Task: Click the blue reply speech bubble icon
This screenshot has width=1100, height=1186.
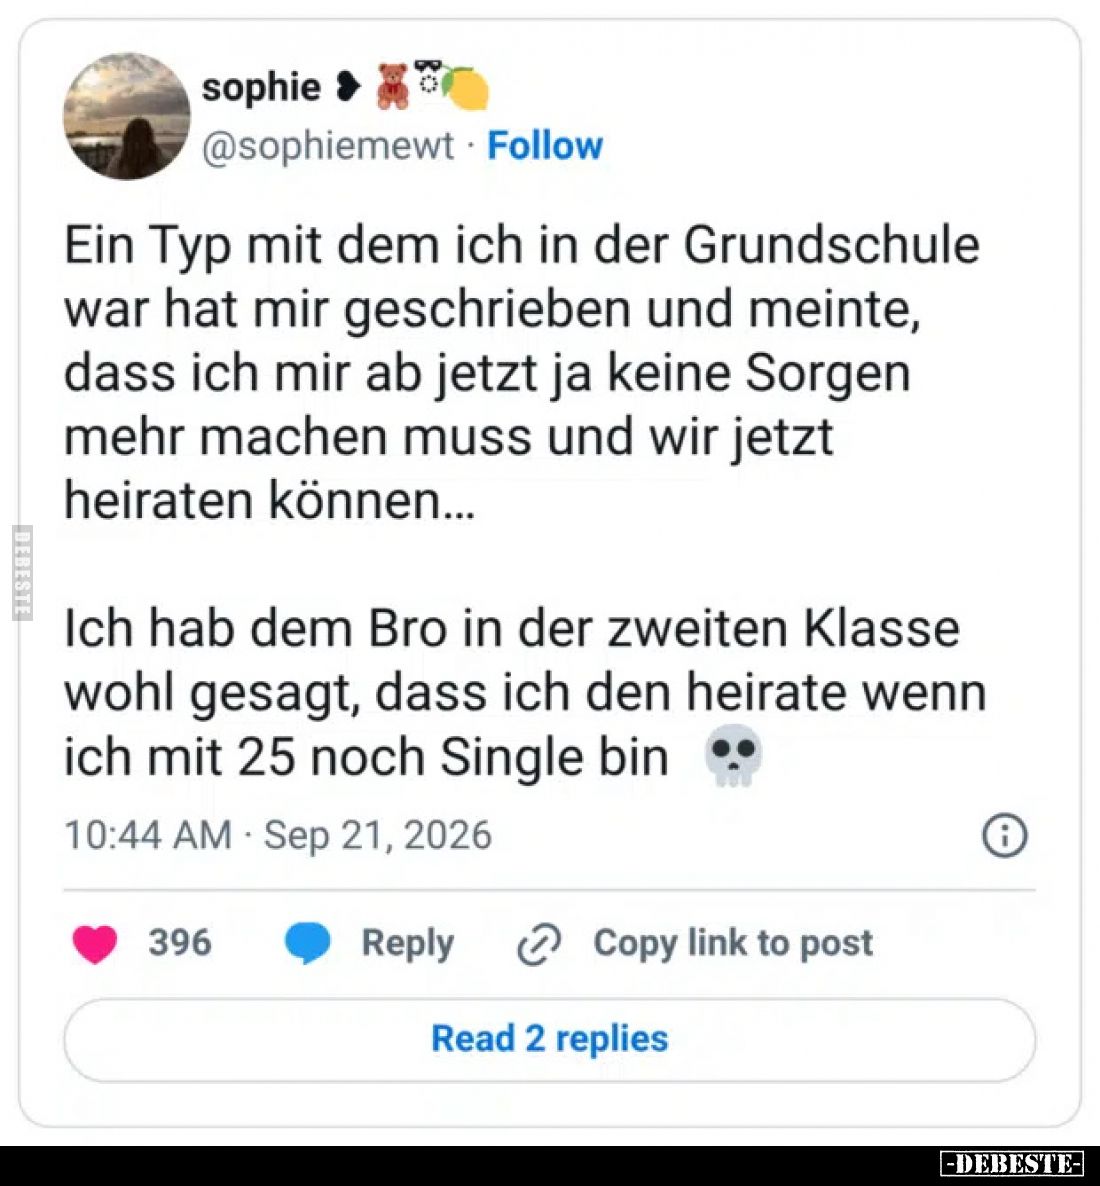Action: click(x=307, y=943)
